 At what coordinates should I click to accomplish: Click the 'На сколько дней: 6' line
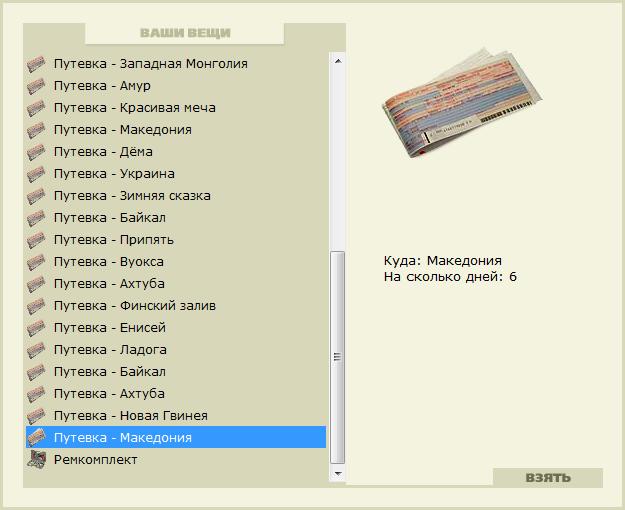coord(450,277)
